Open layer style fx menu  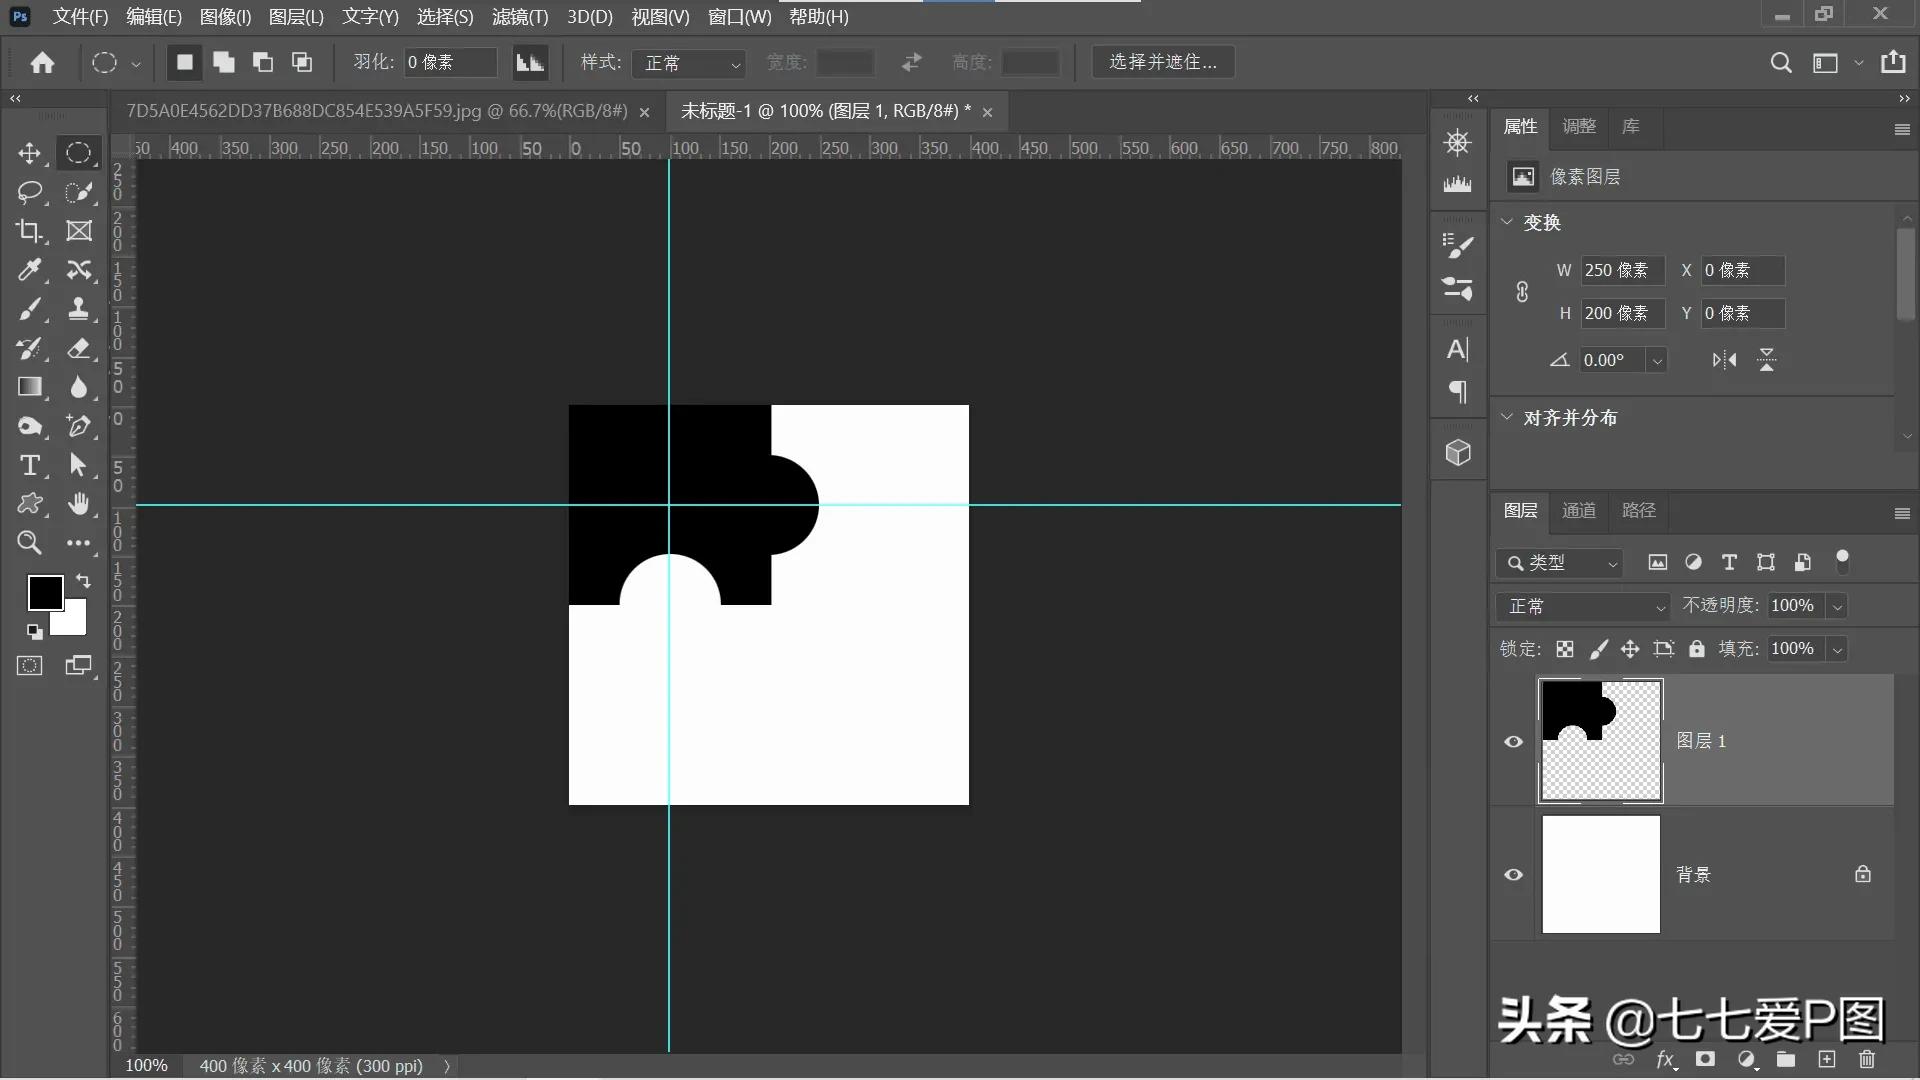[1665, 1059]
